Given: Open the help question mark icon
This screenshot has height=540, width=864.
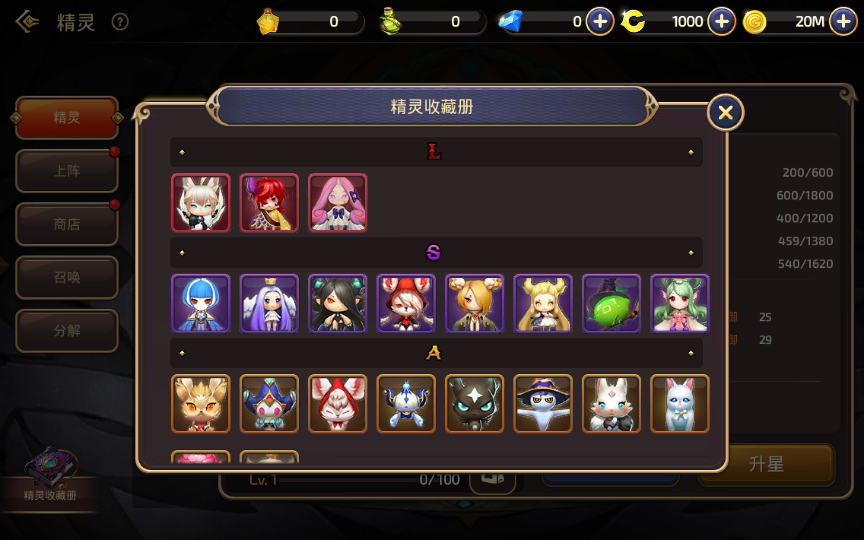Looking at the screenshot, I should [120, 22].
